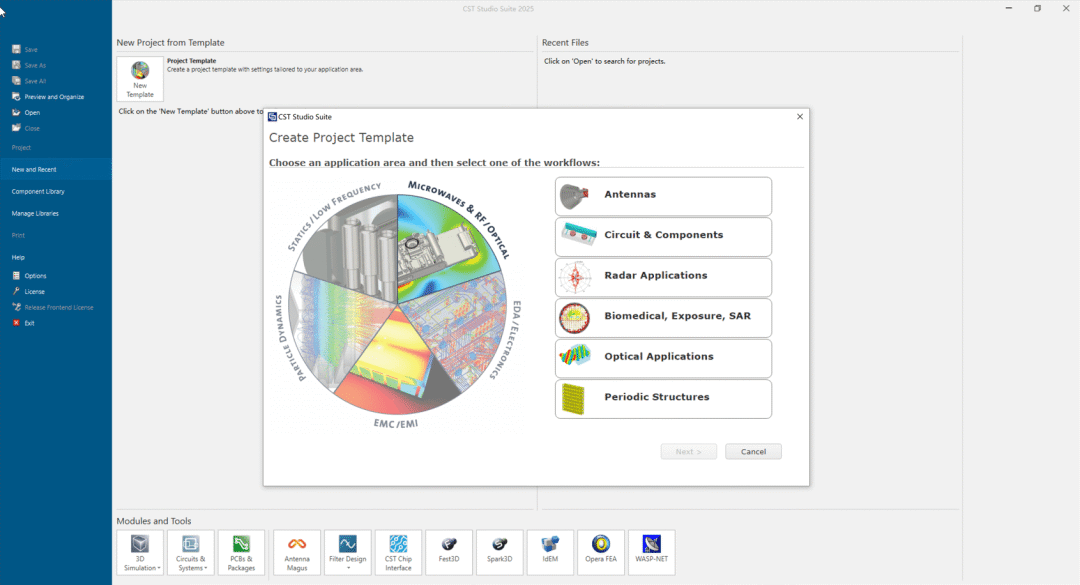Select Optical Applications workflow

tap(663, 358)
